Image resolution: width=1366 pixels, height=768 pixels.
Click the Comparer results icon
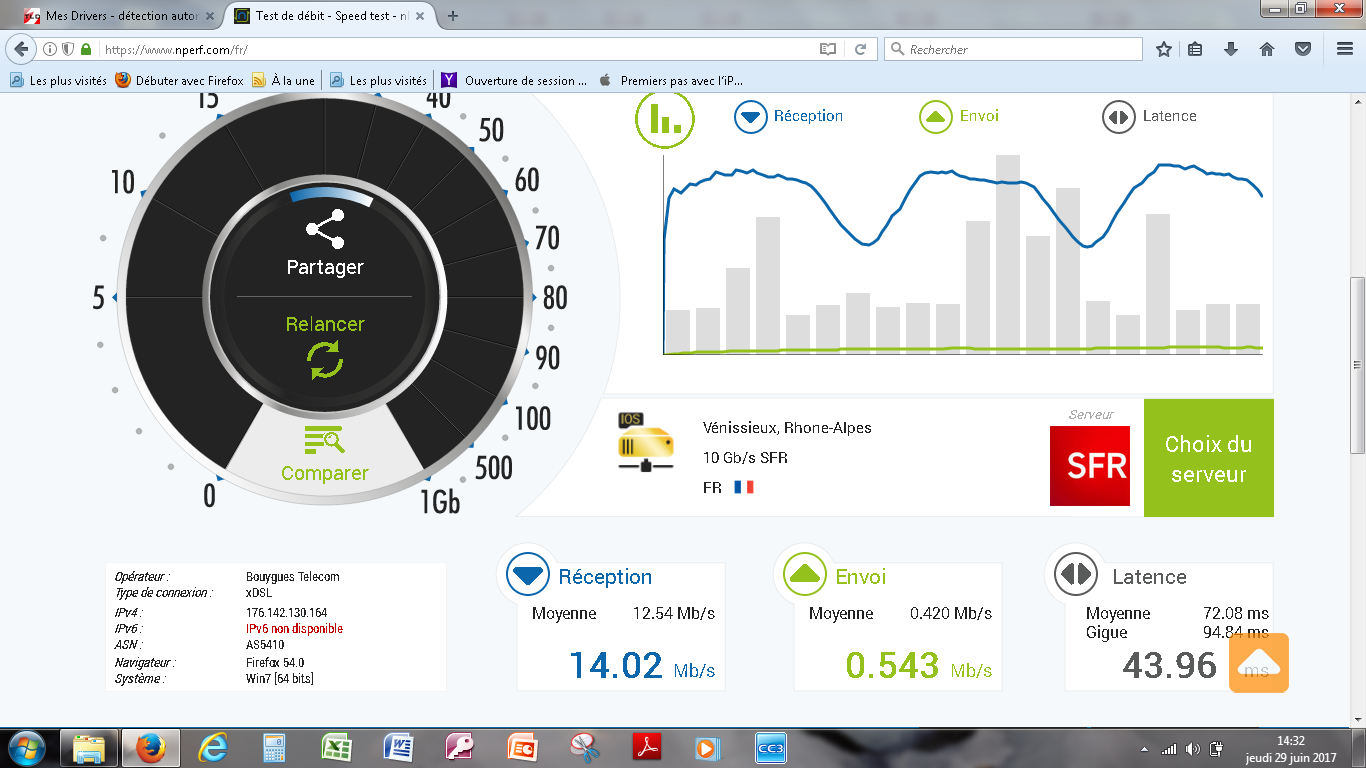coord(325,440)
